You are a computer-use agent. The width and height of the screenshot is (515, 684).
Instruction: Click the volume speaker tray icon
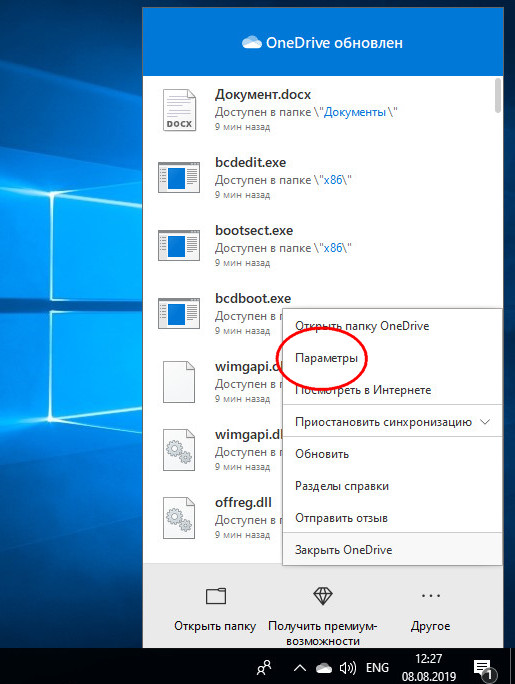tap(348, 667)
